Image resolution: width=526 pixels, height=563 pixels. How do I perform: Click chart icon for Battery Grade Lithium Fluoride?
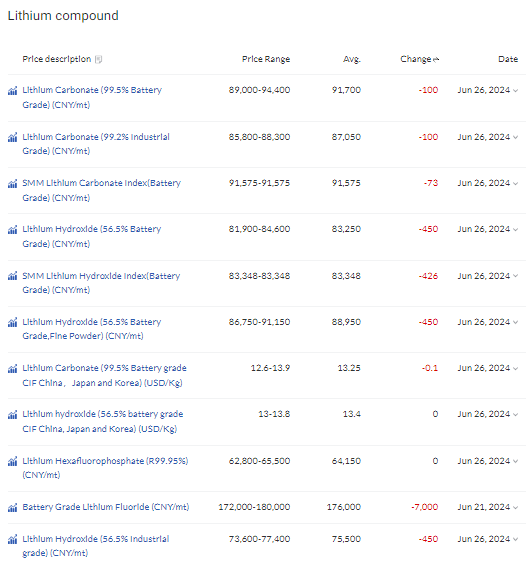13,508
